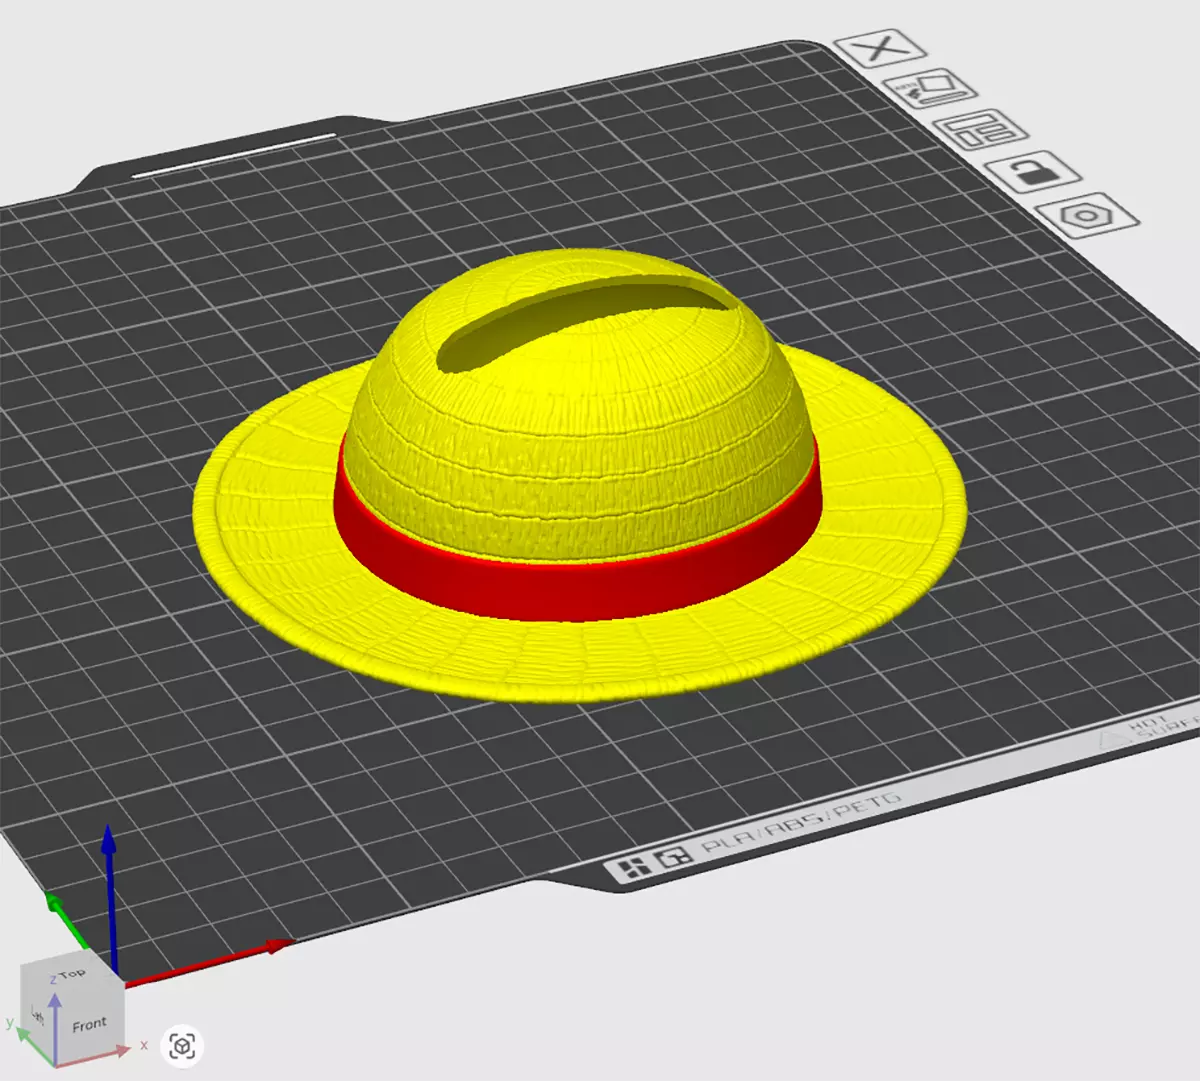Toggle the plate lock icon
1200x1081 pixels.
(x=1033, y=173)
